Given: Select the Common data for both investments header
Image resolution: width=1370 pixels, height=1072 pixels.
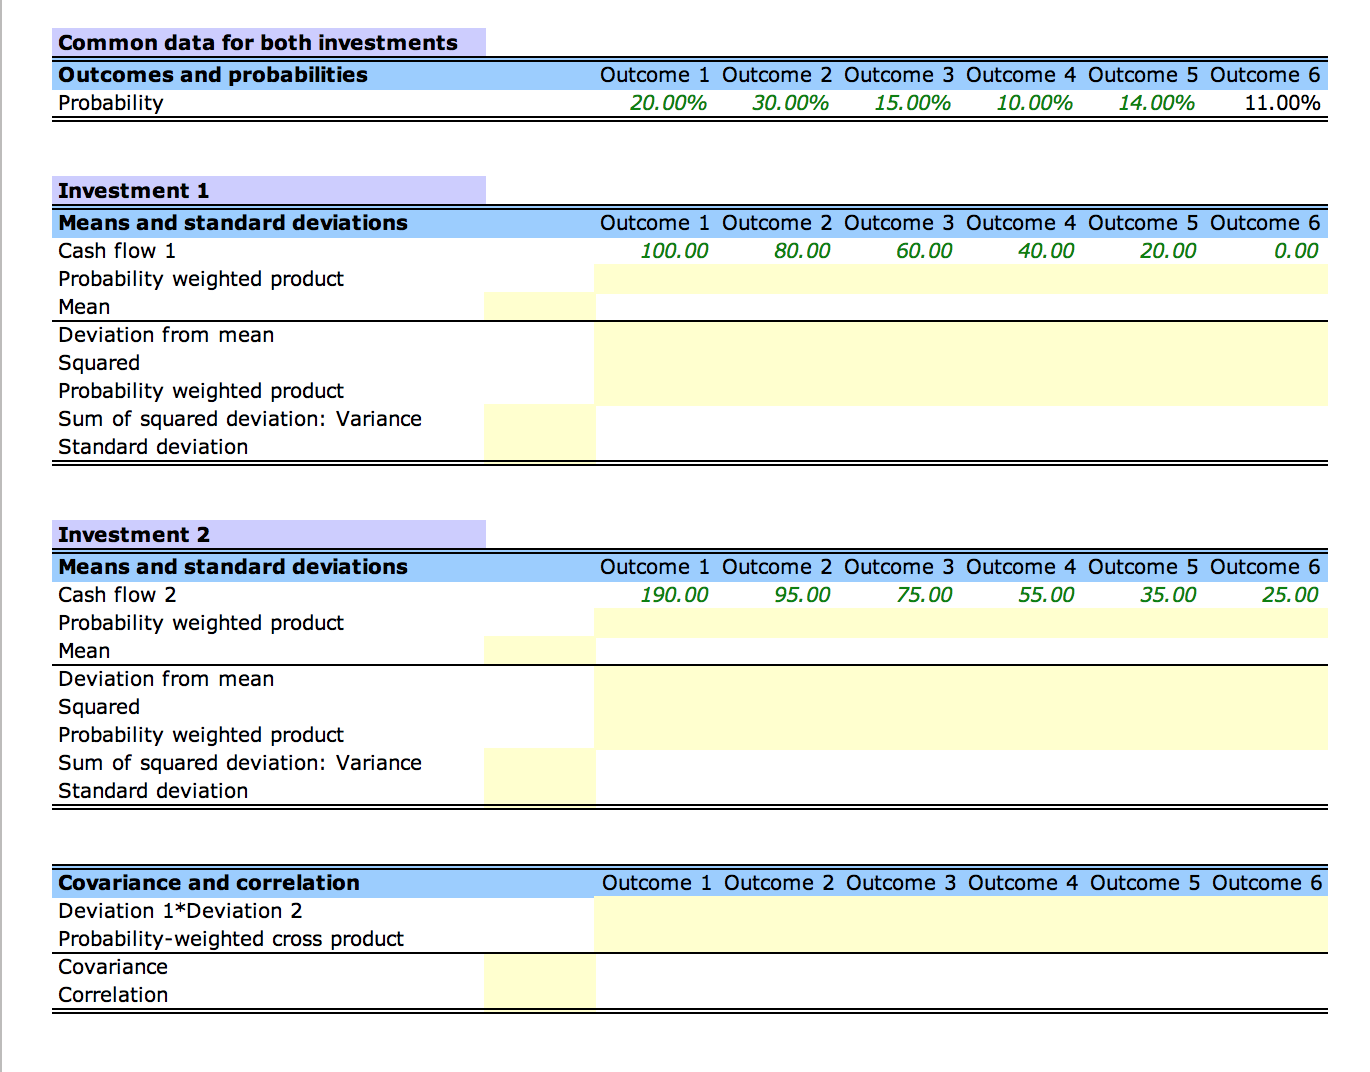Looking at the screenshot, I should click(256, 42).
